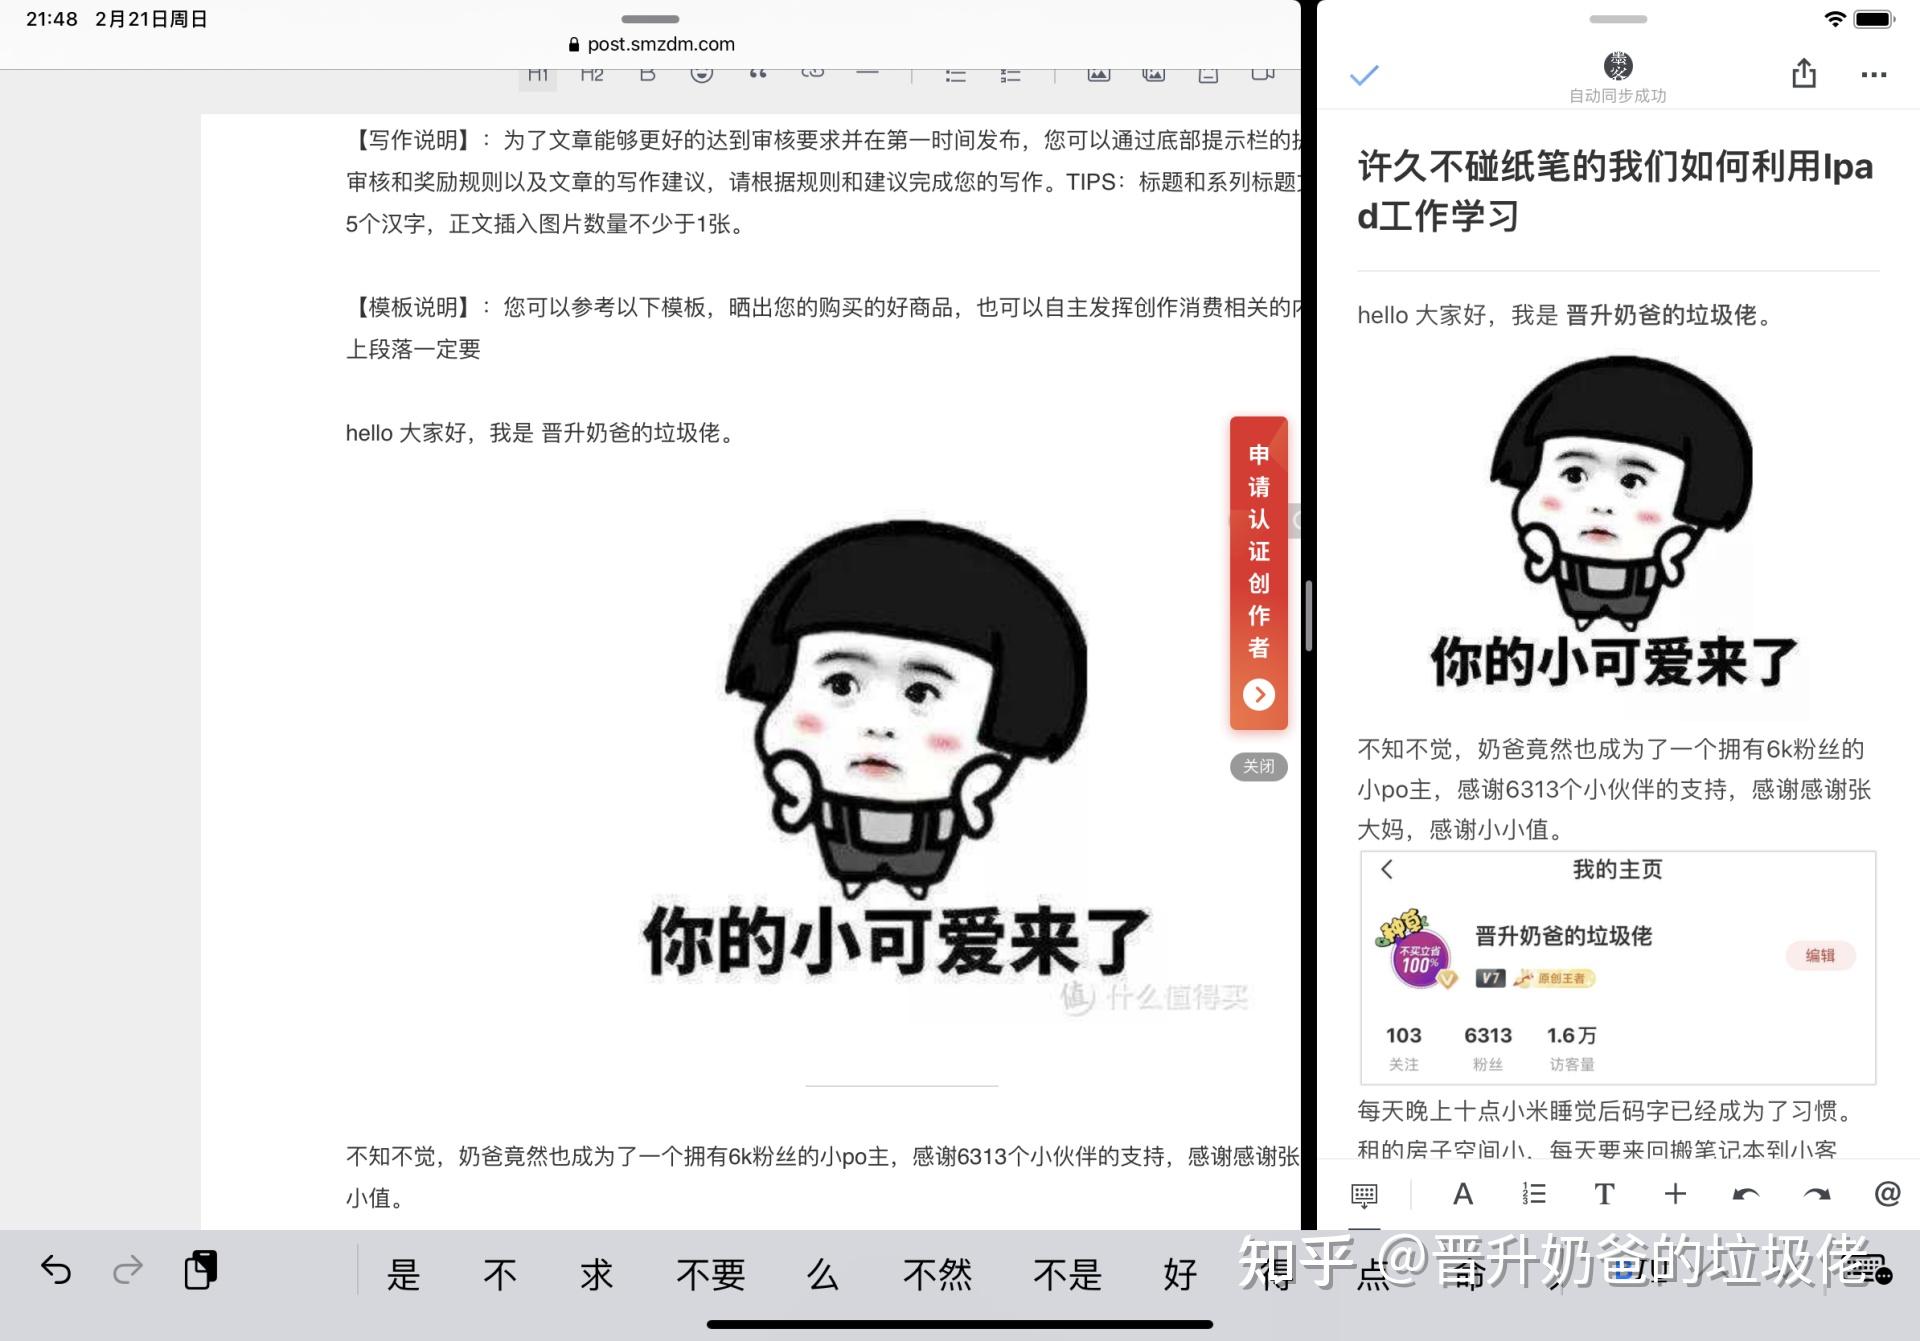Tap the blue checkmark to finish editing
Screen dimensions: 1920x1341
click(x=1364, y=75)
